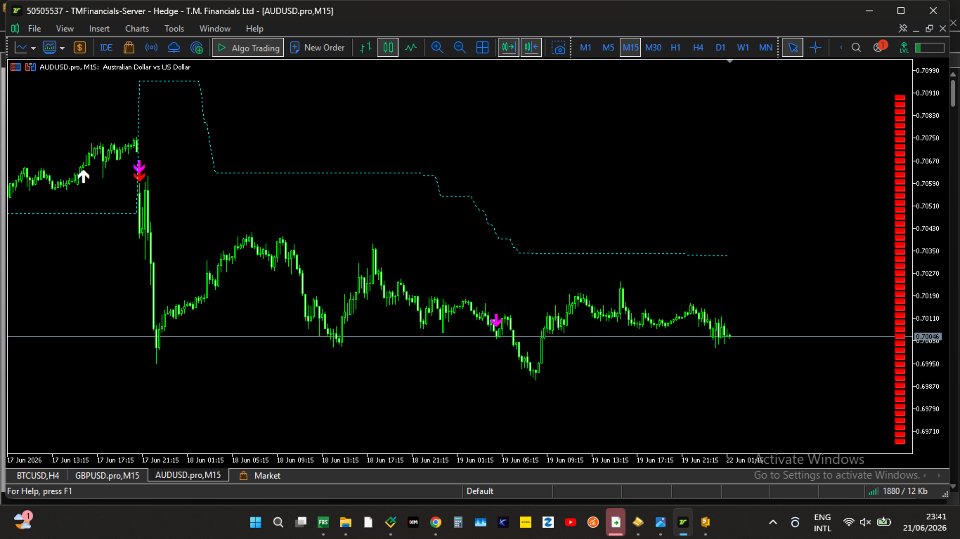Click the depth of market icon by AUDUSD title

coord(30,67)
